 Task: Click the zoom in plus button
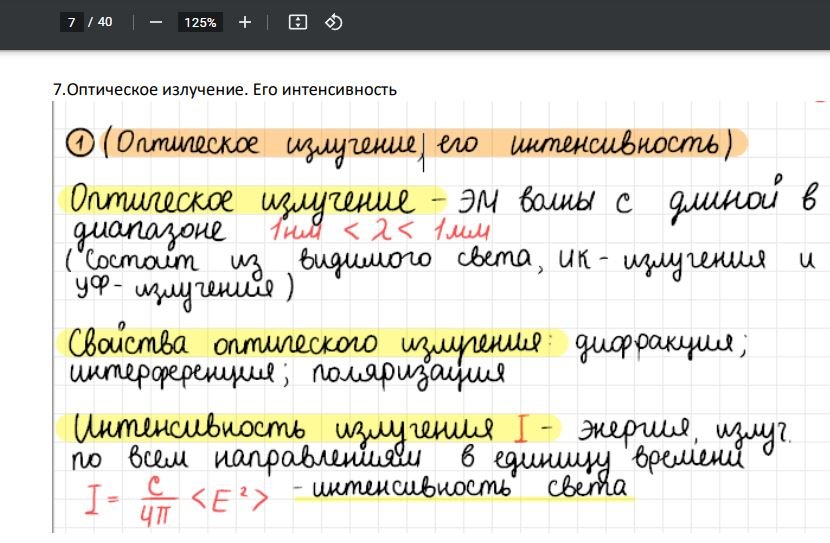pos(245,22)
